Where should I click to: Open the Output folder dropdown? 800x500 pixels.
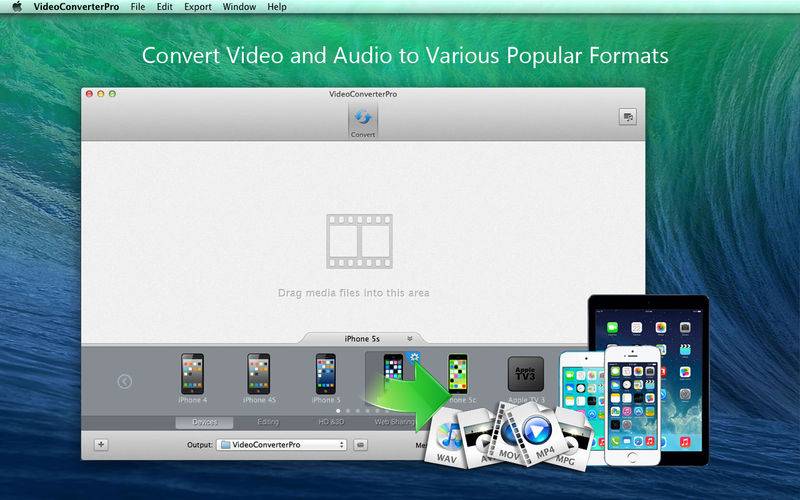[x=282, y=445]
